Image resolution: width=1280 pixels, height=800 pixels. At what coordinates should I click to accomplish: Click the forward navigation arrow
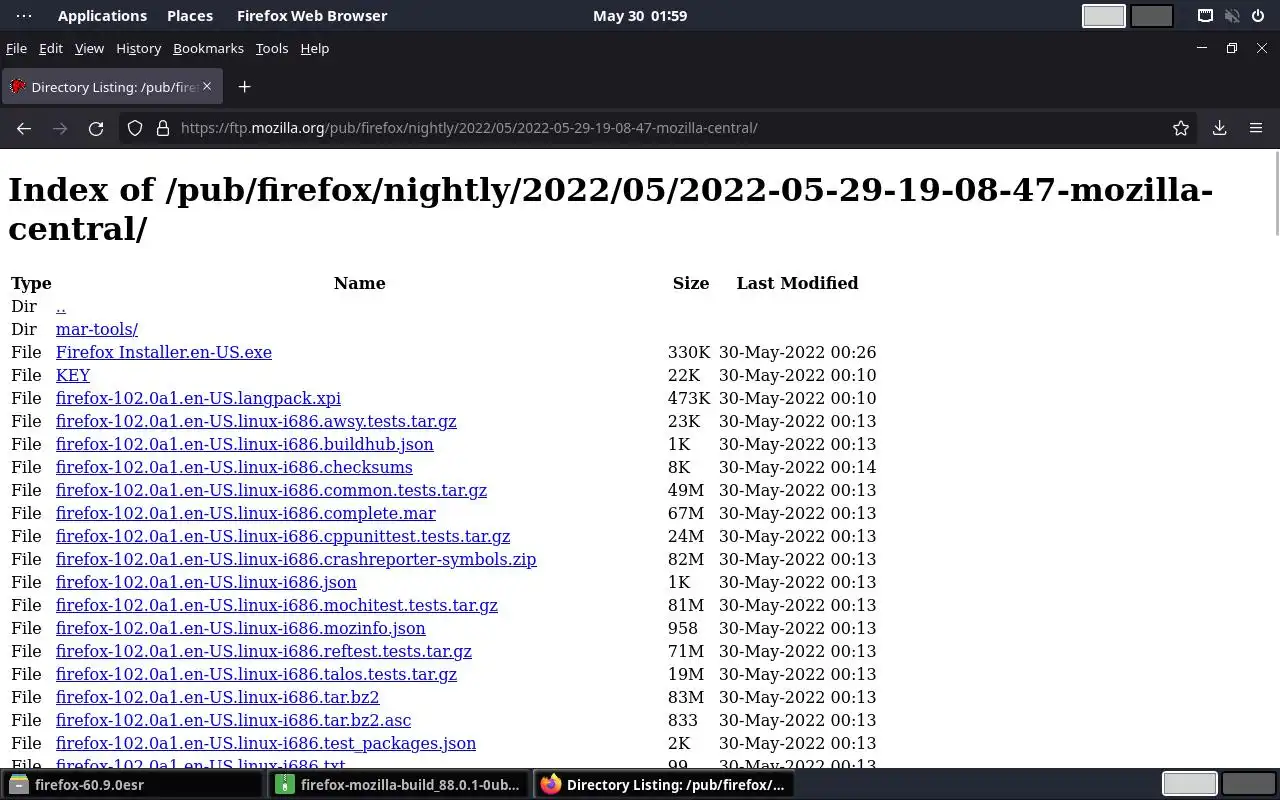click(x=60, y=128)
